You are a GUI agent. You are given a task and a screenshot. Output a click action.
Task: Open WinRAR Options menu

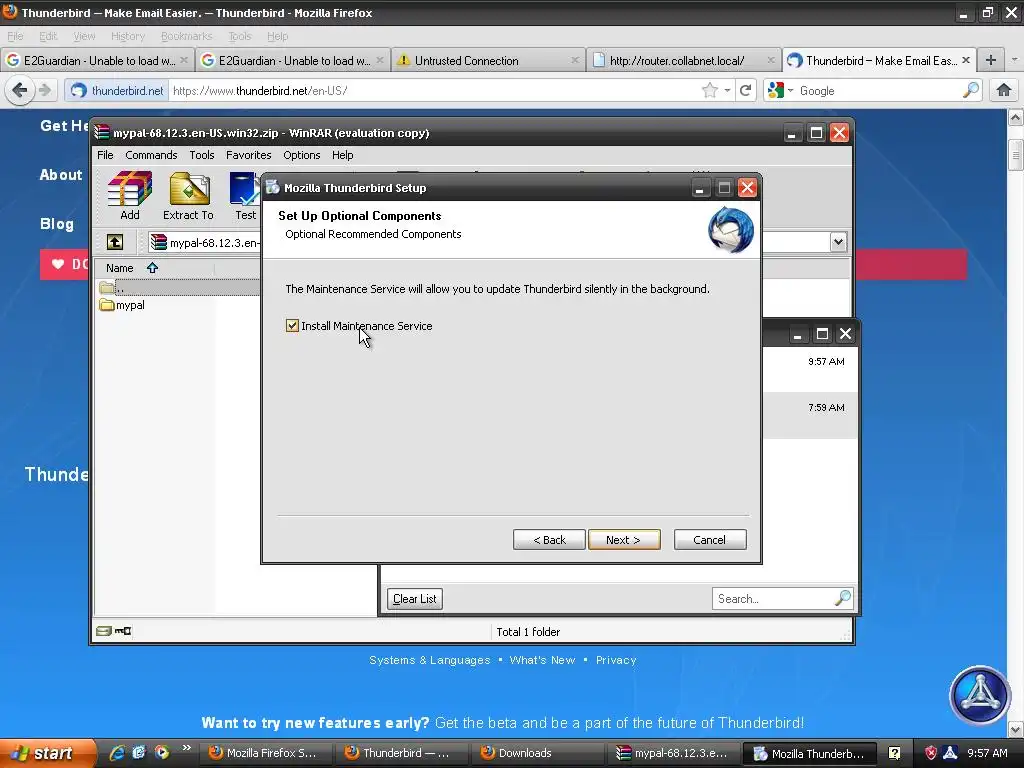click(x=302, y=155)
